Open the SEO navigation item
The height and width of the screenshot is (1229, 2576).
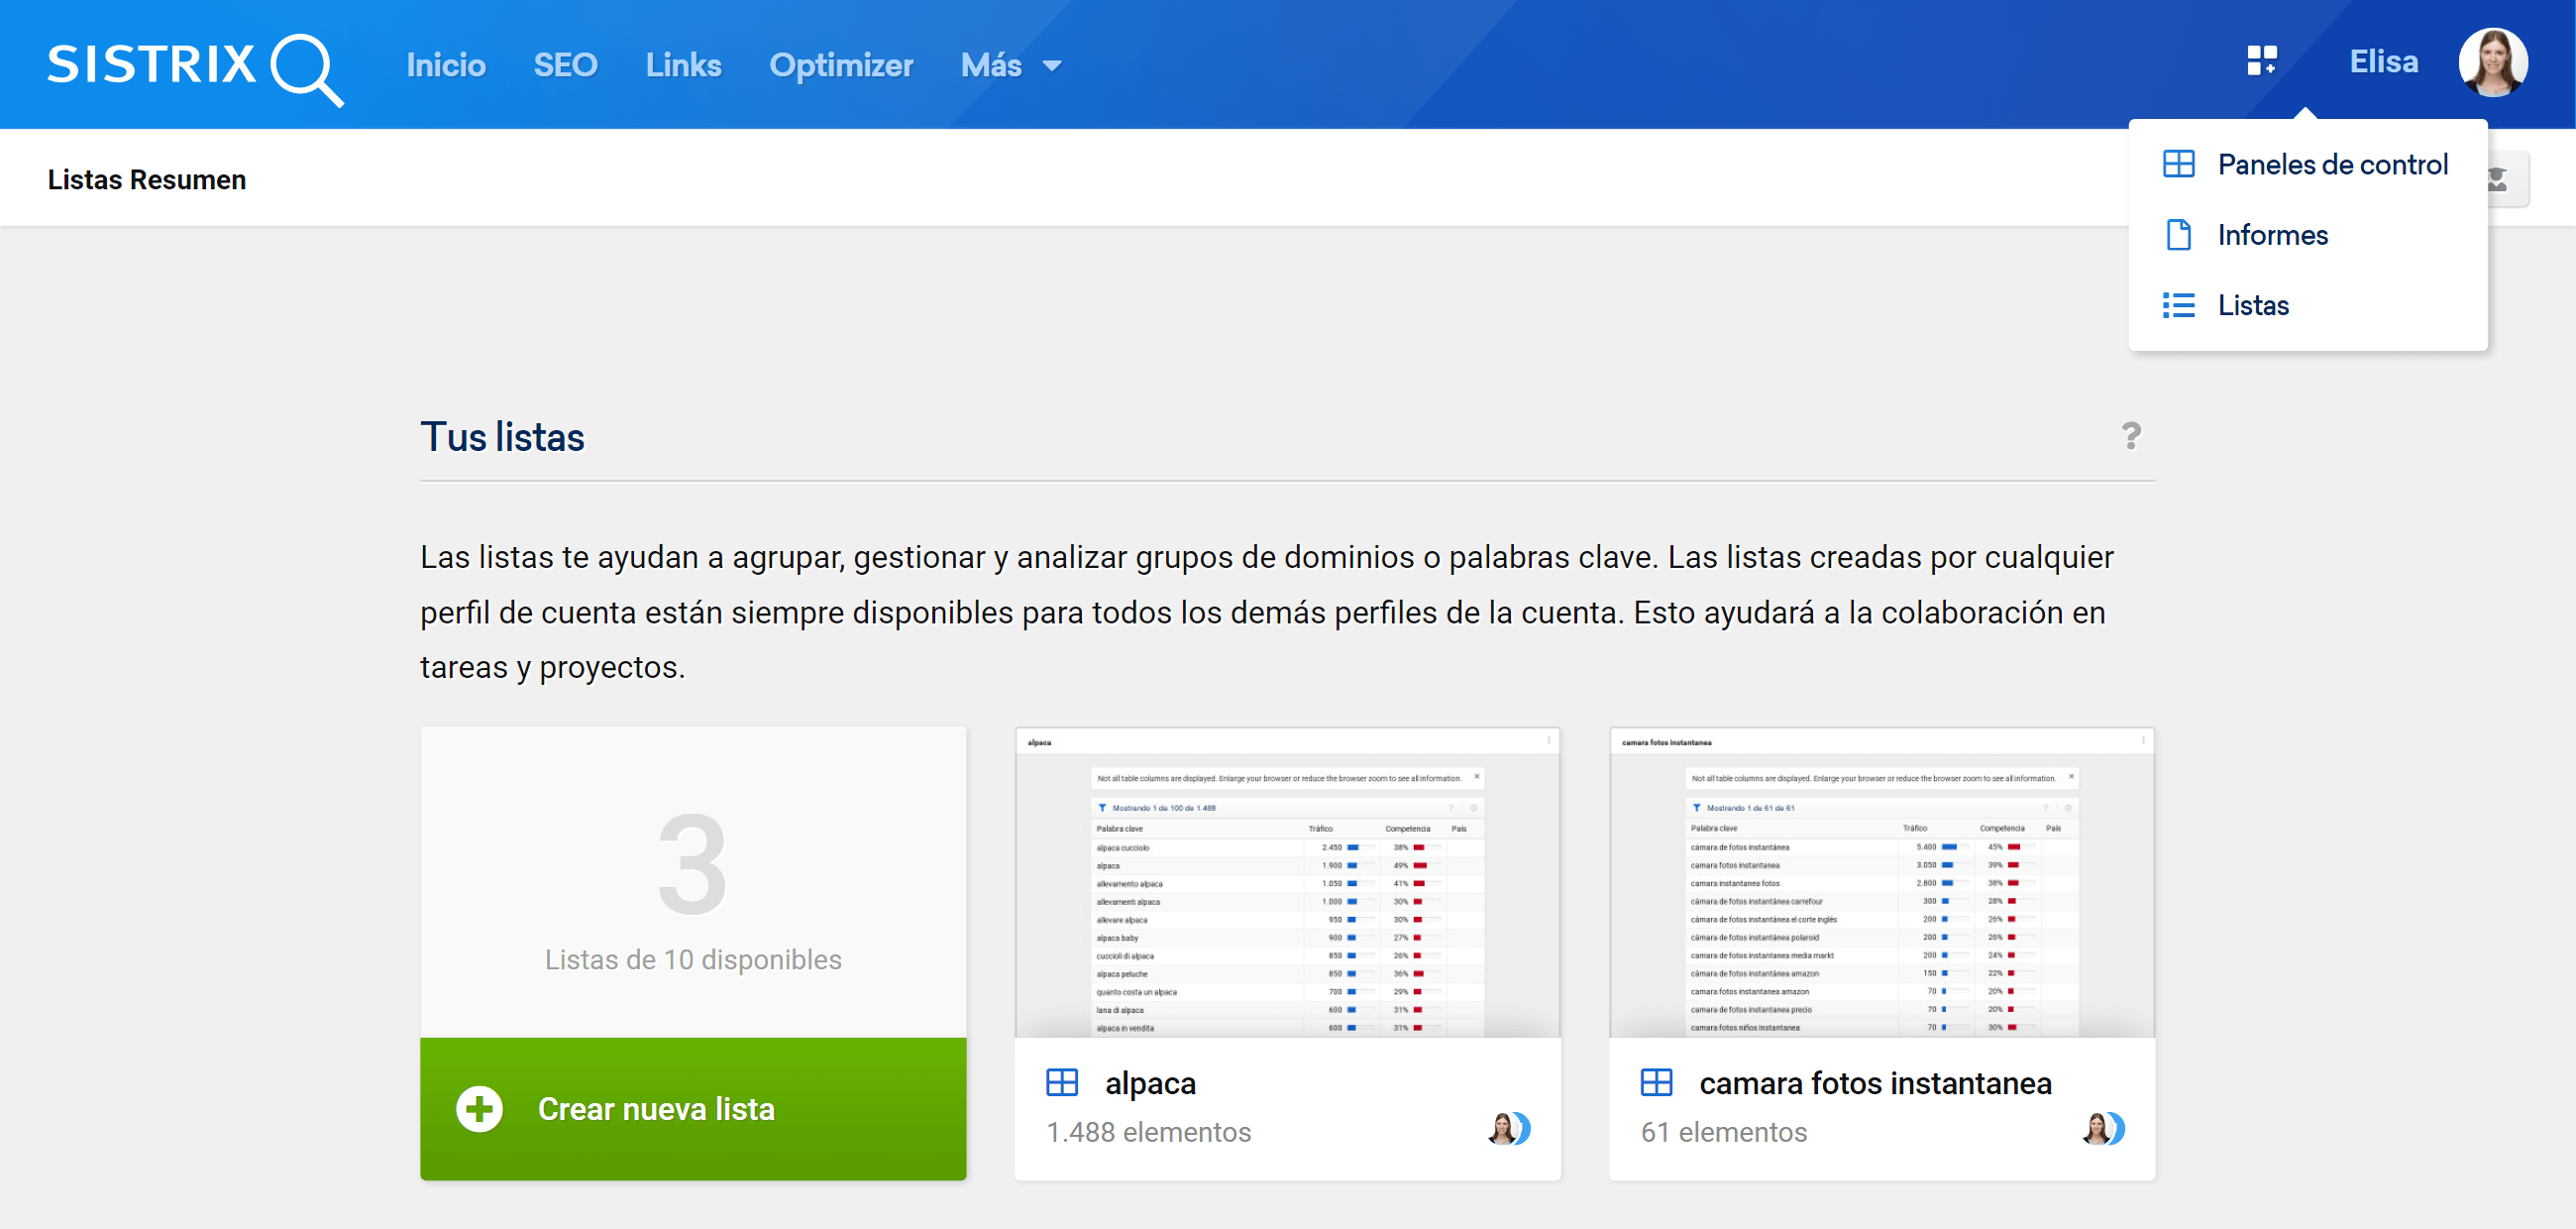click(x=565, y=65)
